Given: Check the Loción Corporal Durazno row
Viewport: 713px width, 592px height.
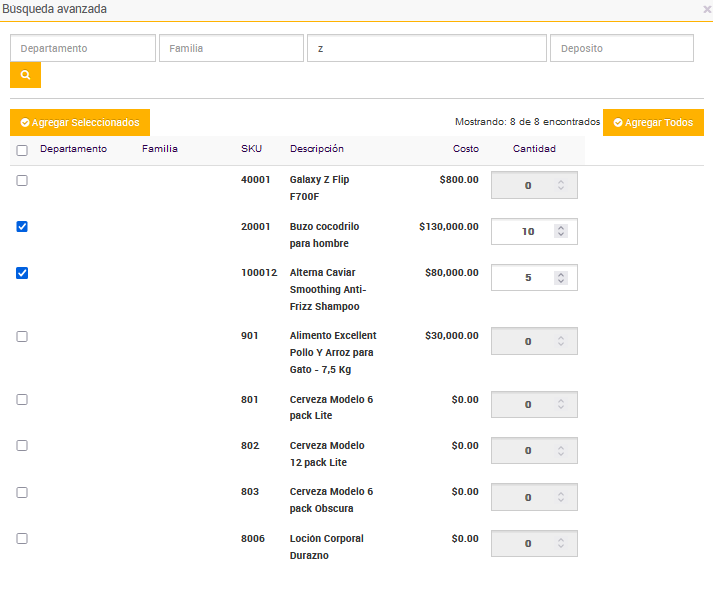Looking at the screenshot, I should pyautogui.click(x=22, y=539).
